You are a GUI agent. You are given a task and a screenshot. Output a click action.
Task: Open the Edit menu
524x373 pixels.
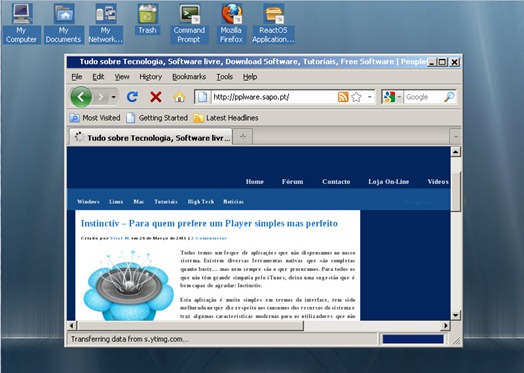coord(98,77)
